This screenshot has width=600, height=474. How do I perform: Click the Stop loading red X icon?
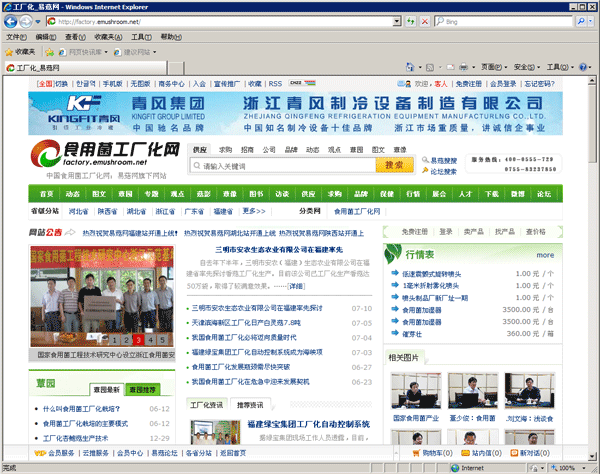click(427, 21)
